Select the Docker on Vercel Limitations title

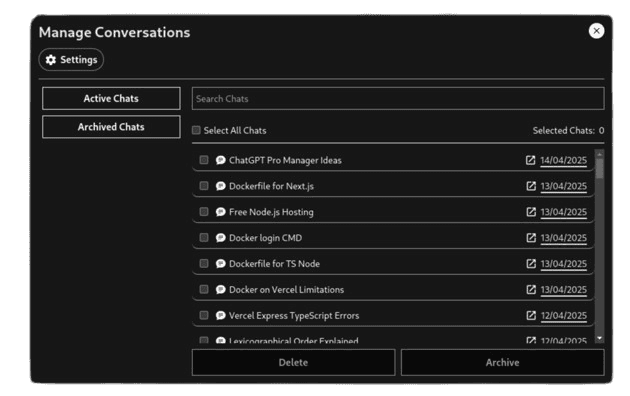tap(286, 290)
